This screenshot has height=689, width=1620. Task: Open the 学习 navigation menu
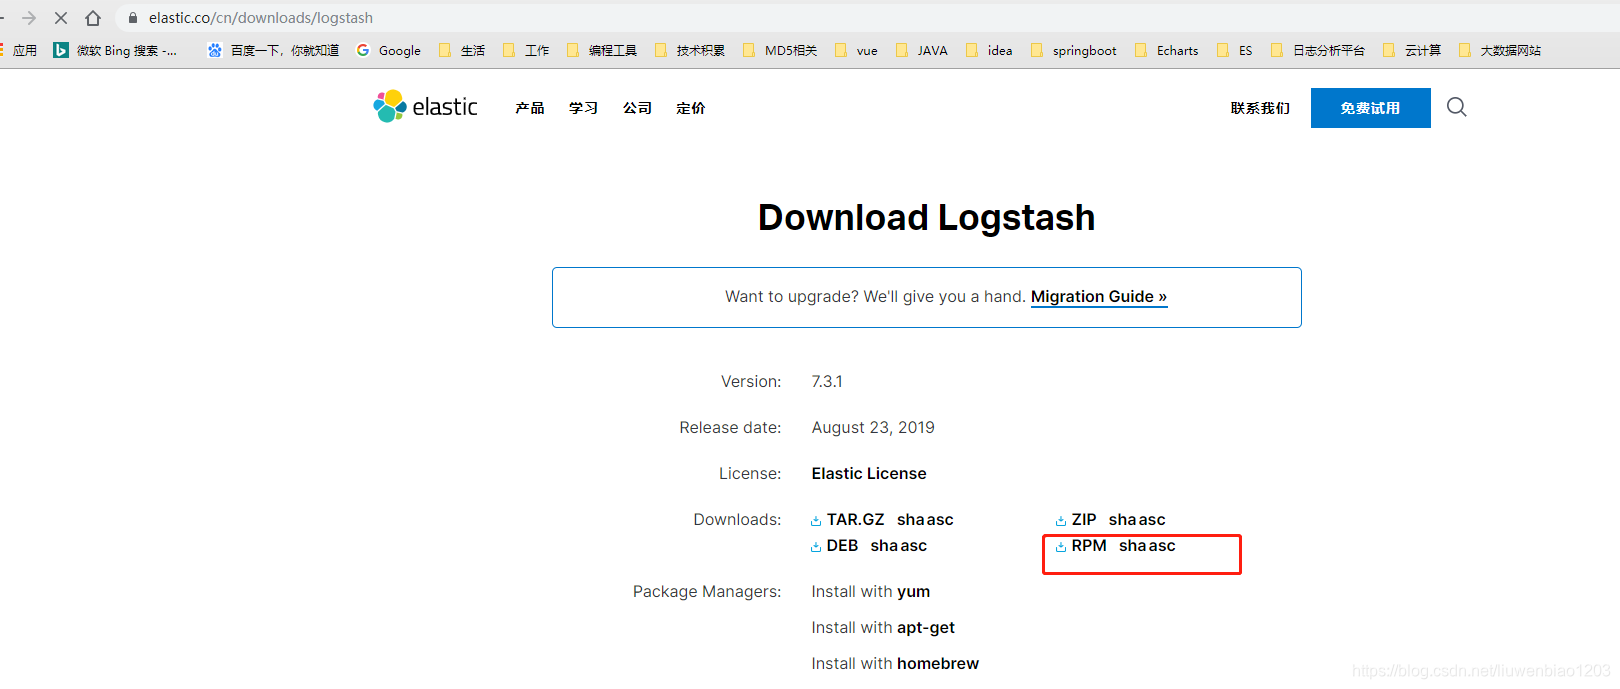583,108
